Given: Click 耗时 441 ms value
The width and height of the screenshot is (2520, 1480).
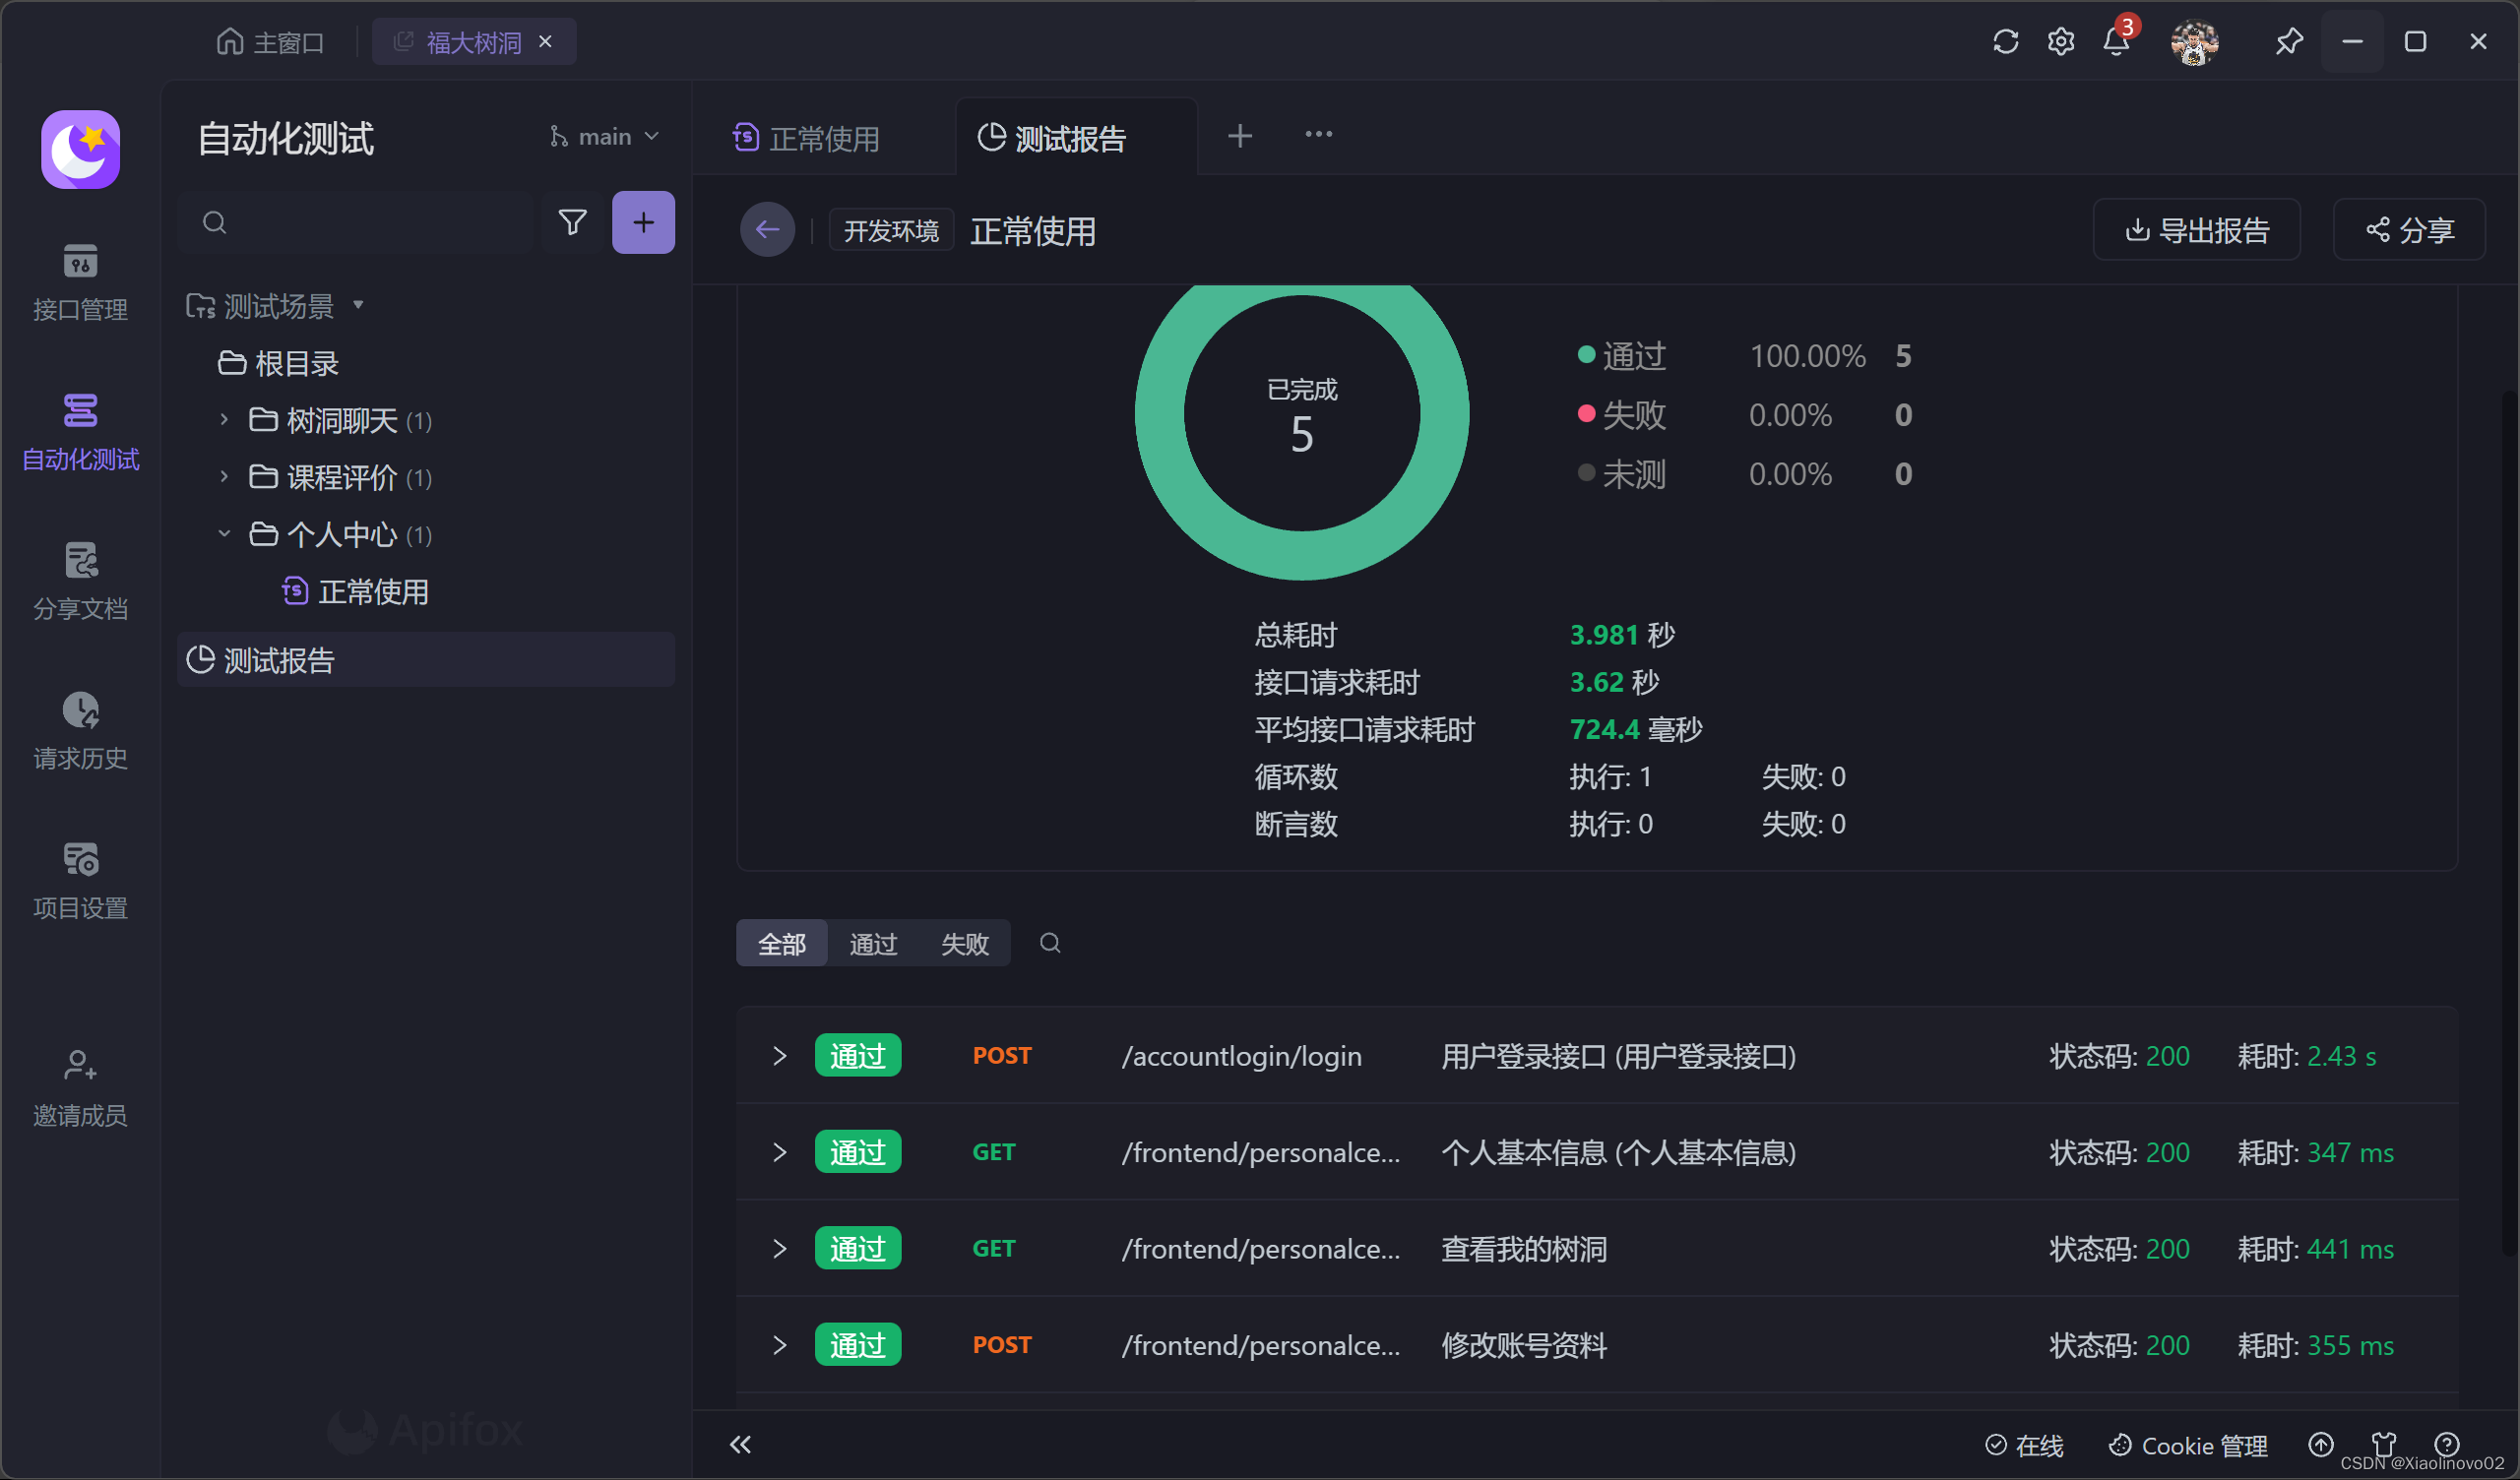Looking at the screenshot, I should pos(2350,1248).
